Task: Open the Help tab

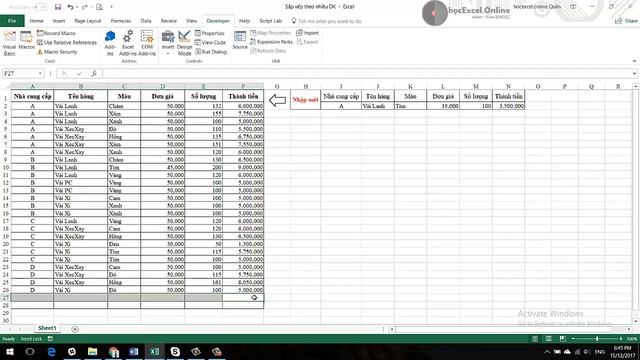Action: 244,21
